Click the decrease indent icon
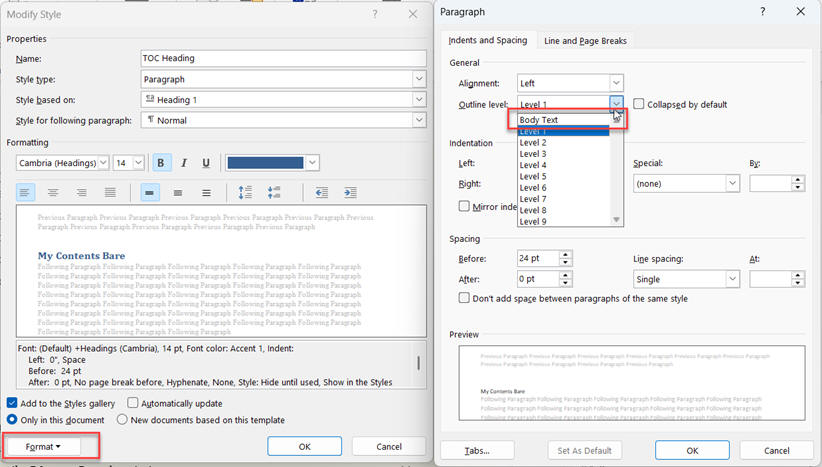The width and height of the screenshot is (822, 467). pyautogui.click(x=321, y=193)
